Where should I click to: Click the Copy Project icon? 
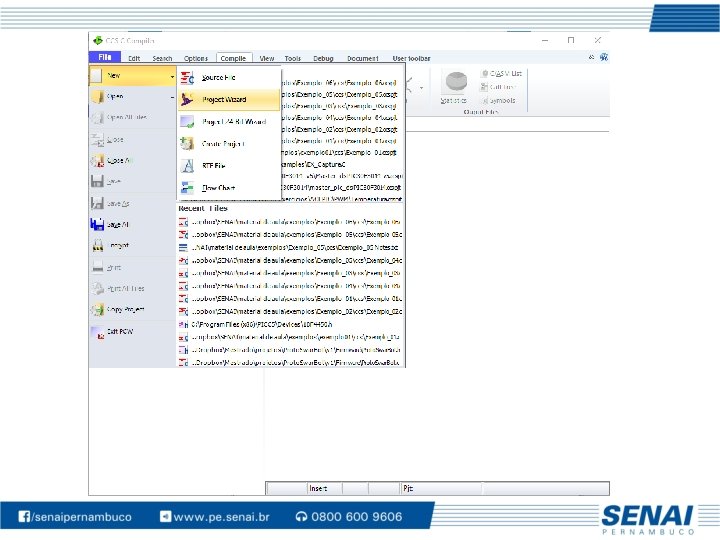[97, 309]
